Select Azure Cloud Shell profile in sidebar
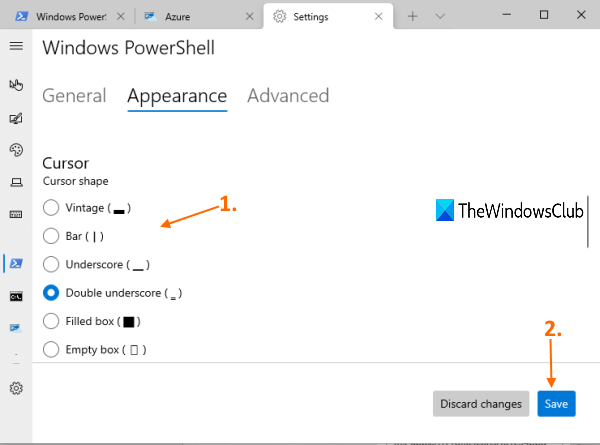The height and width of the screenshot is (445, 600). pos(16,328)
